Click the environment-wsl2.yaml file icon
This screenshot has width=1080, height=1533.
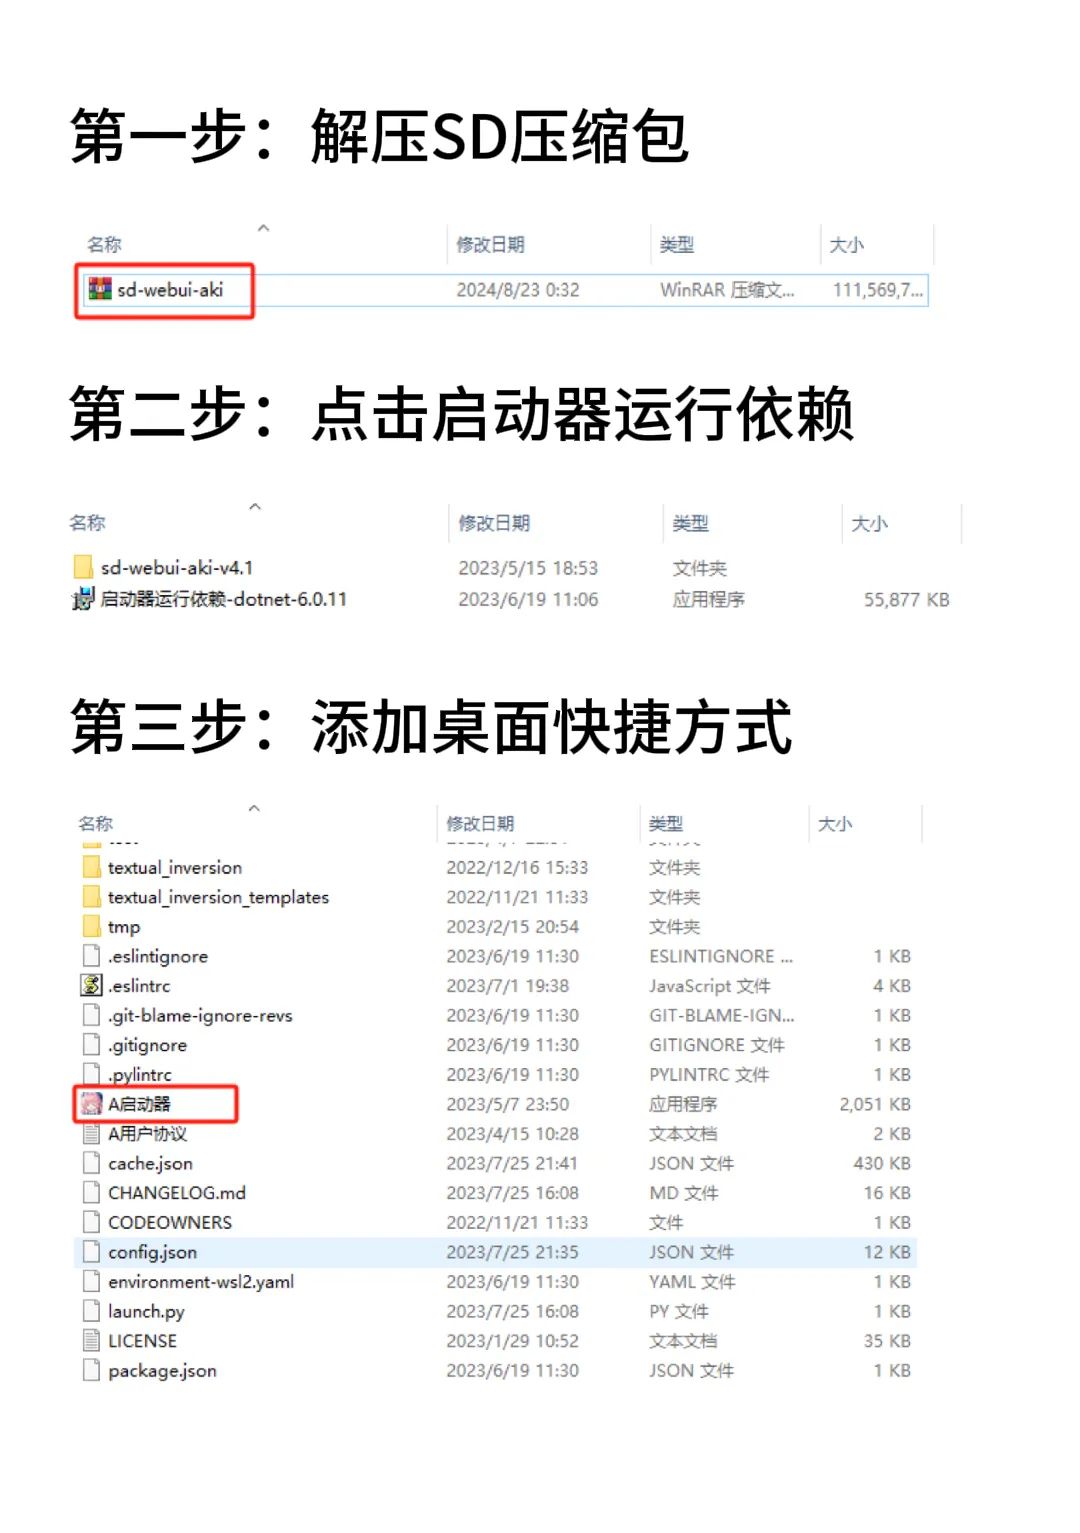point(91,1282)
